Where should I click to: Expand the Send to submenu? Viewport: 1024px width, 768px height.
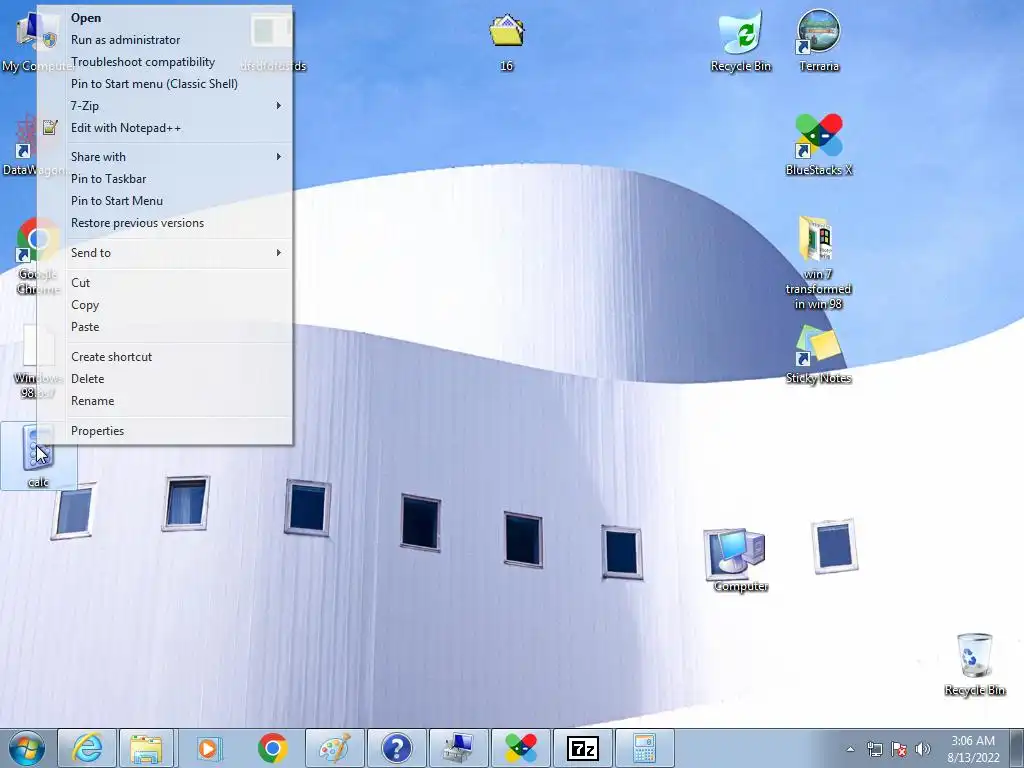click(165, 253)
